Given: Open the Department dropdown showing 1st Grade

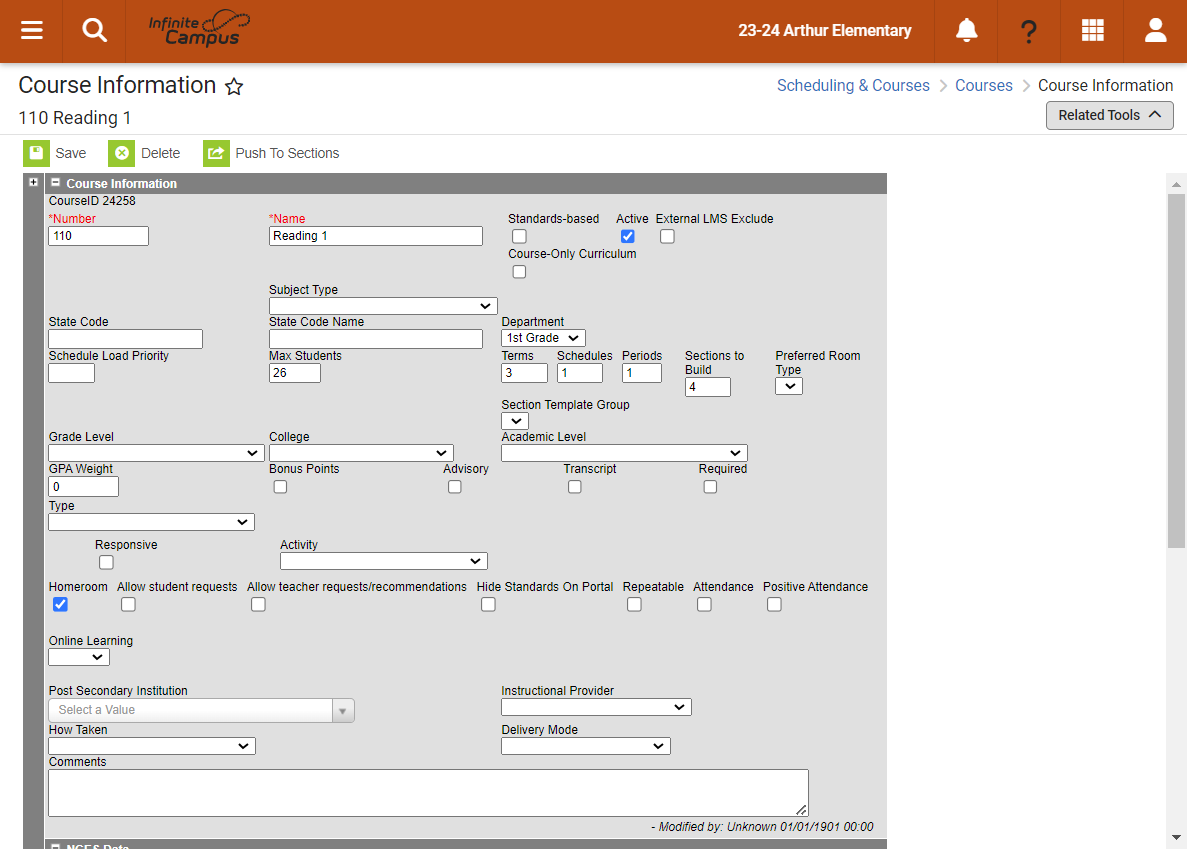Looking at the screenshot, I should (x=543, y=337).
